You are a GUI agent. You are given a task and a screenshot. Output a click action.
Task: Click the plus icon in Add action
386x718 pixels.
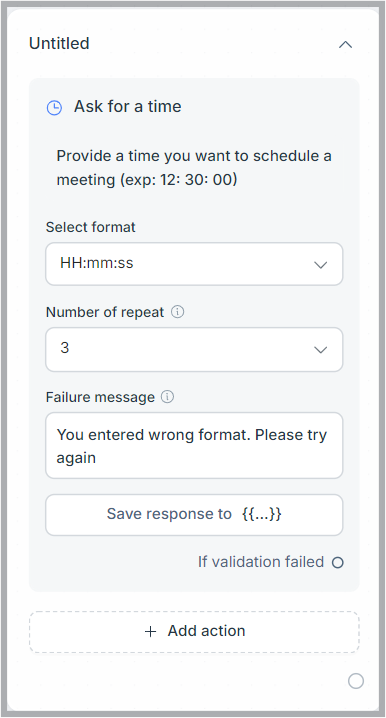150,631
